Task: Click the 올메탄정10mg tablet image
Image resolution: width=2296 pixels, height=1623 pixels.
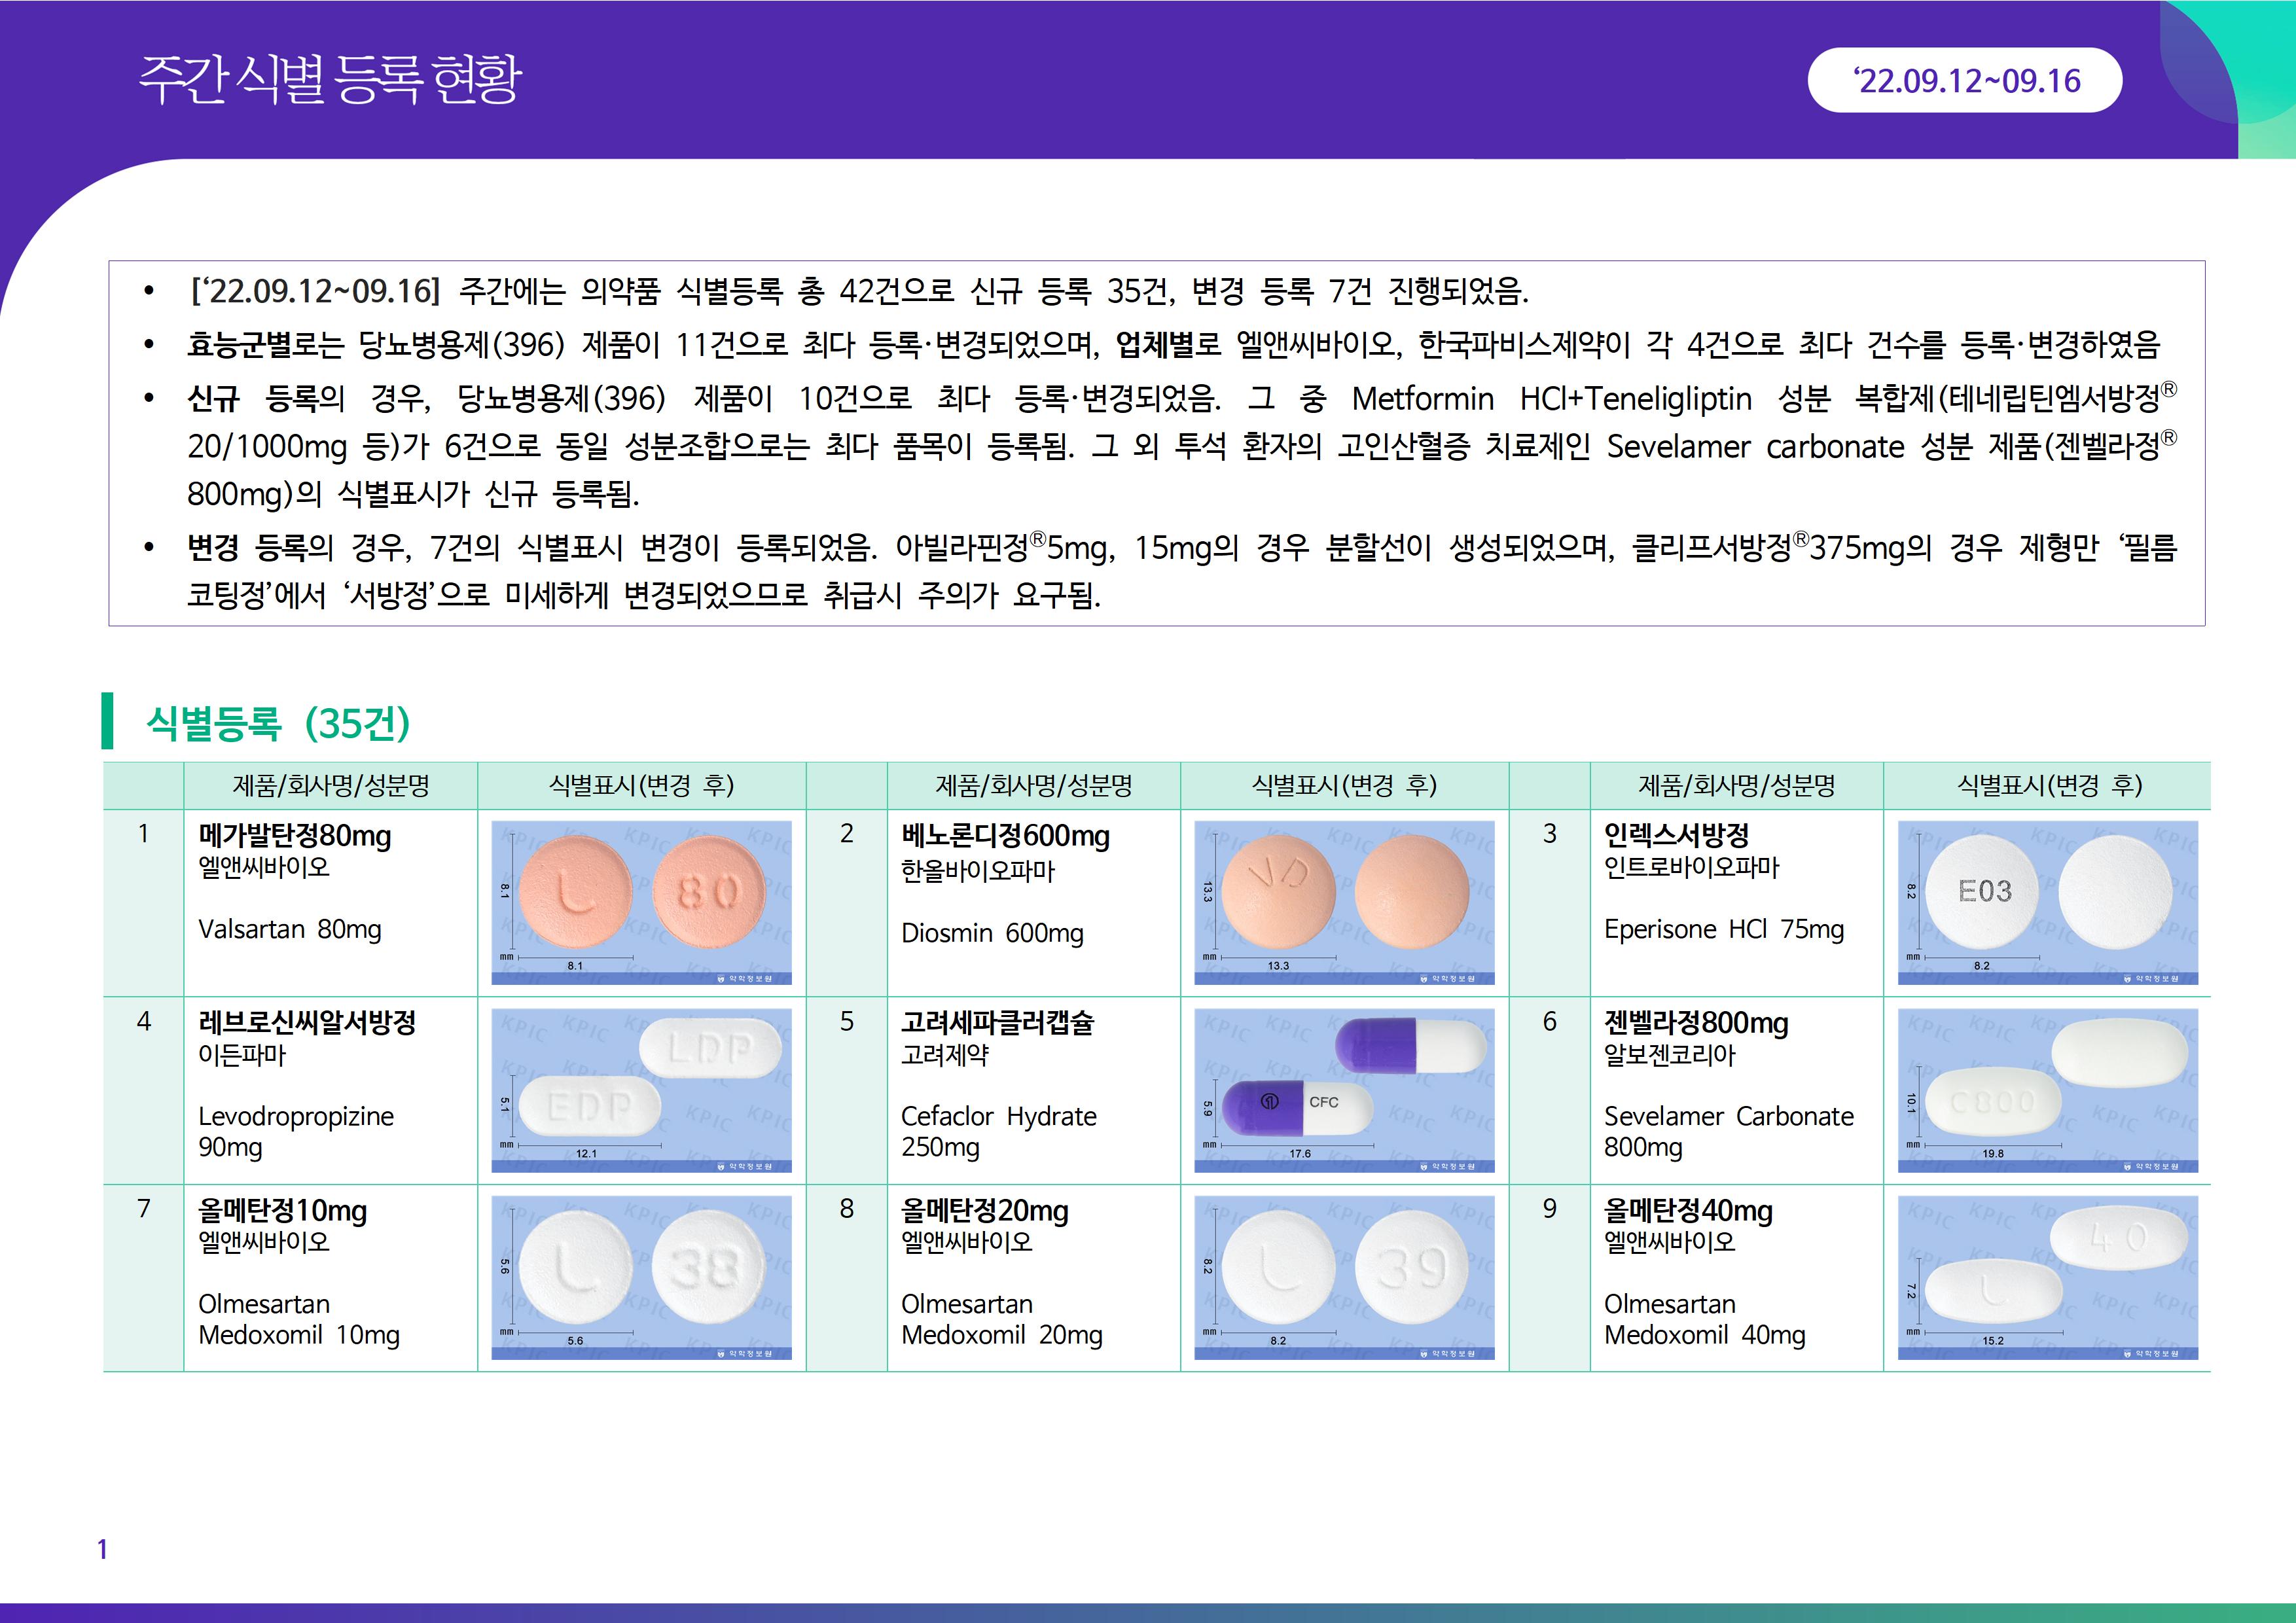Action: (x=641, y=1277)
